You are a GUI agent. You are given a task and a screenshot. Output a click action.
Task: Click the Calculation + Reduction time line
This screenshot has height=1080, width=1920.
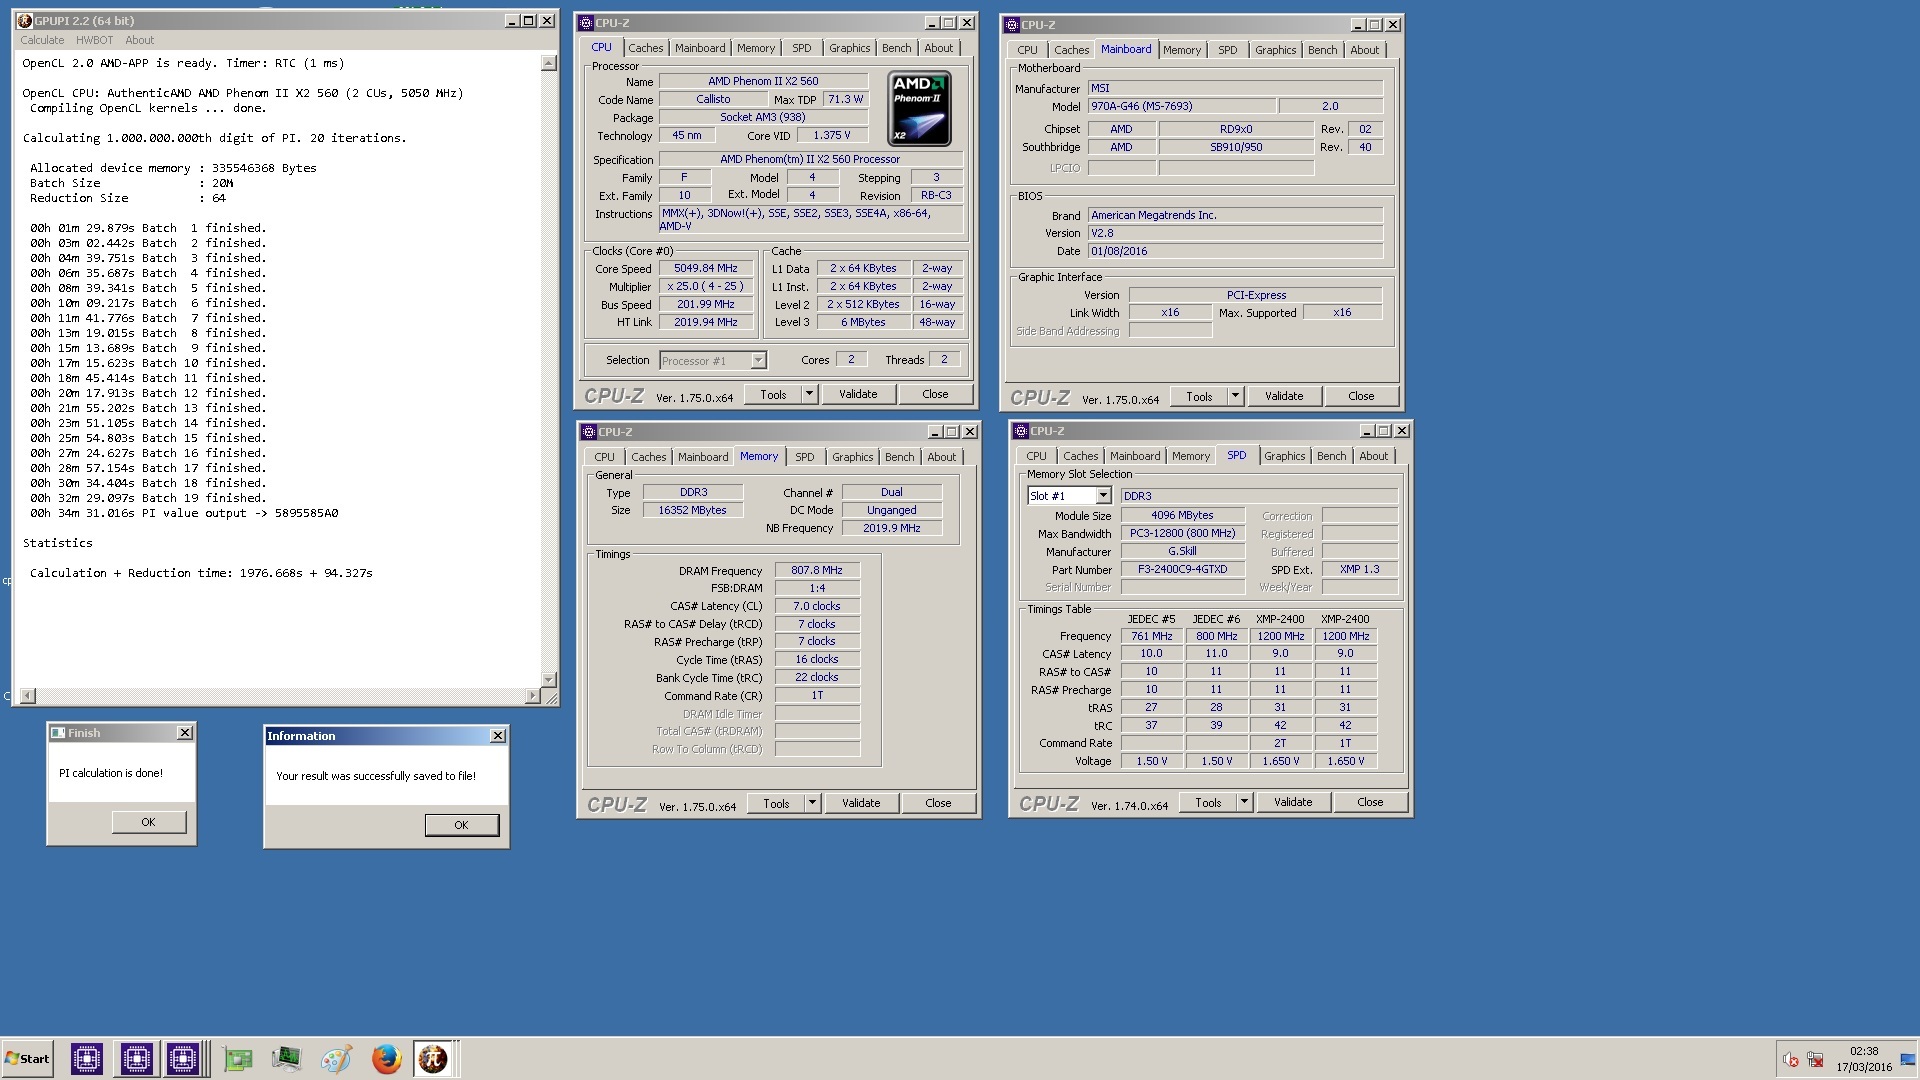[x=201, y=574]
